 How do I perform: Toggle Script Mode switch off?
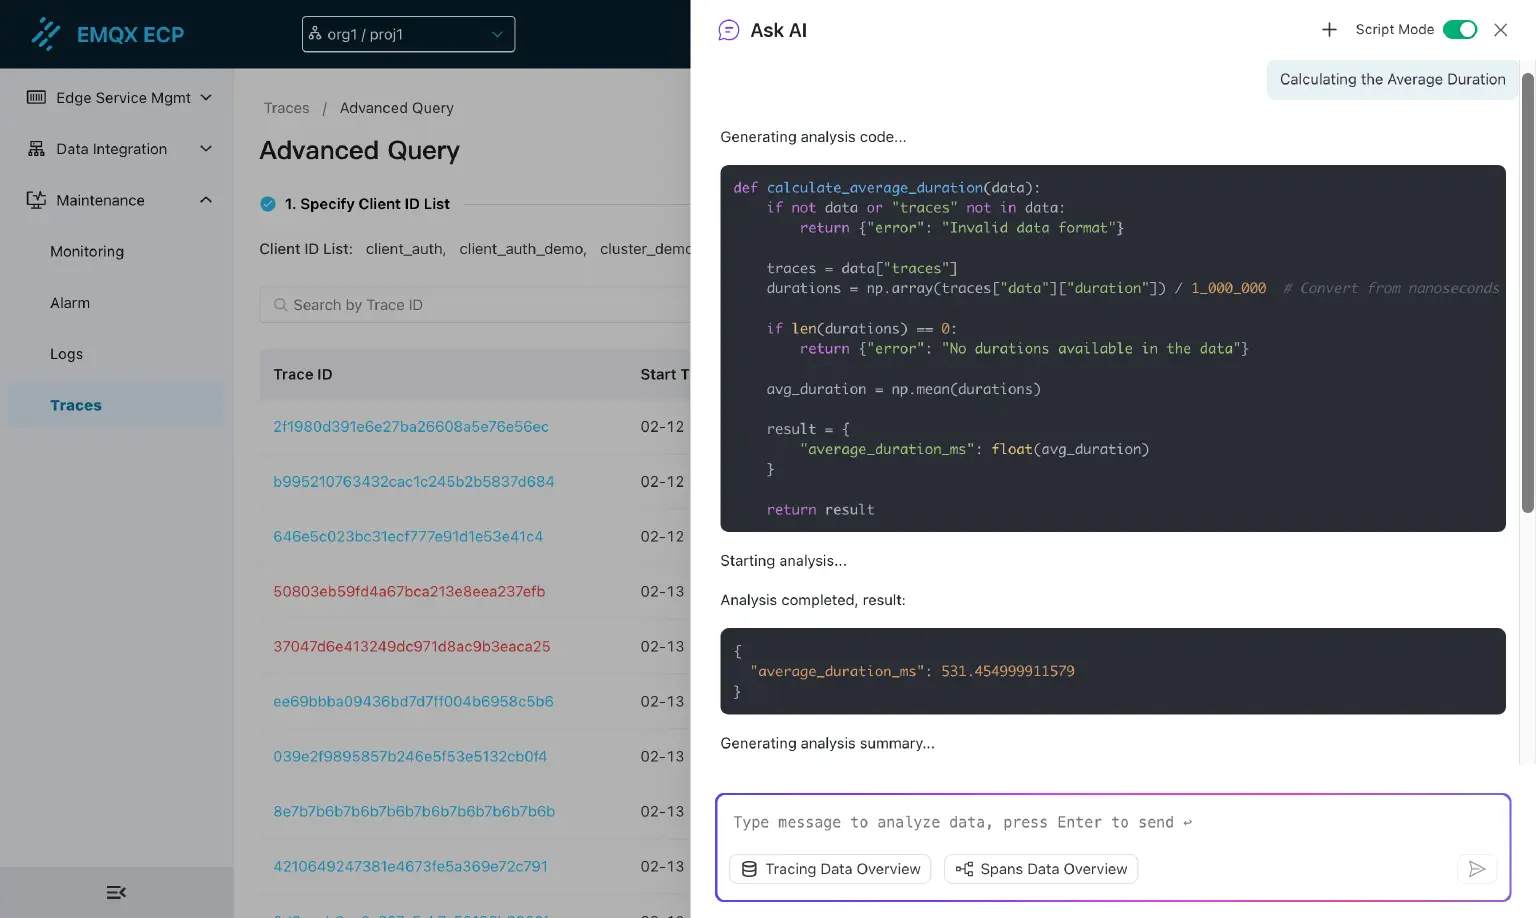(x=1459, y=30)
